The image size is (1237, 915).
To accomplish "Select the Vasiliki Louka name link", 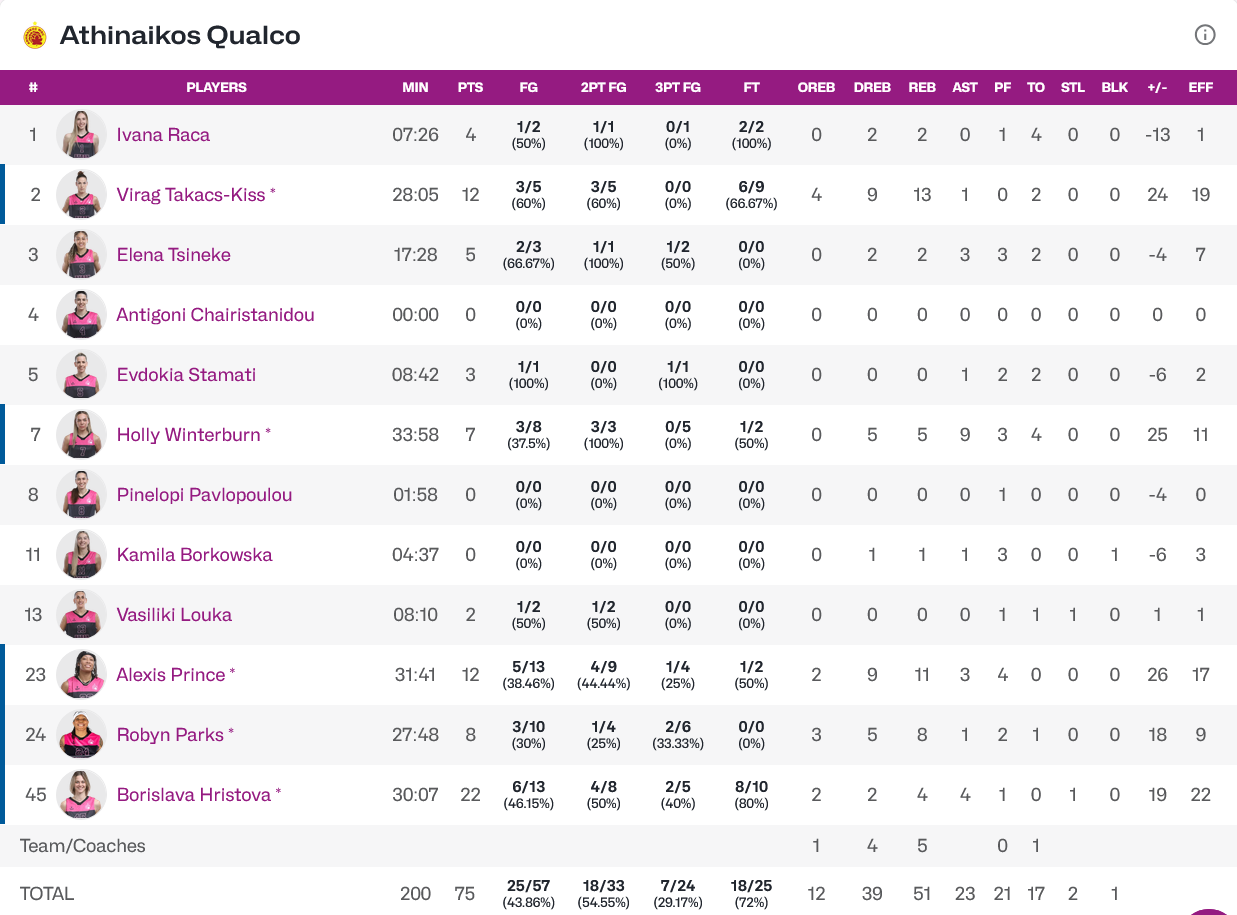I will pyautogui.click(x=175, y=615).
